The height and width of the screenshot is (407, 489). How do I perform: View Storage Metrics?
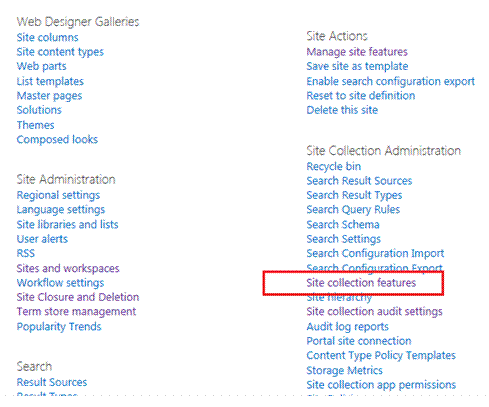(x=344, y=370)
